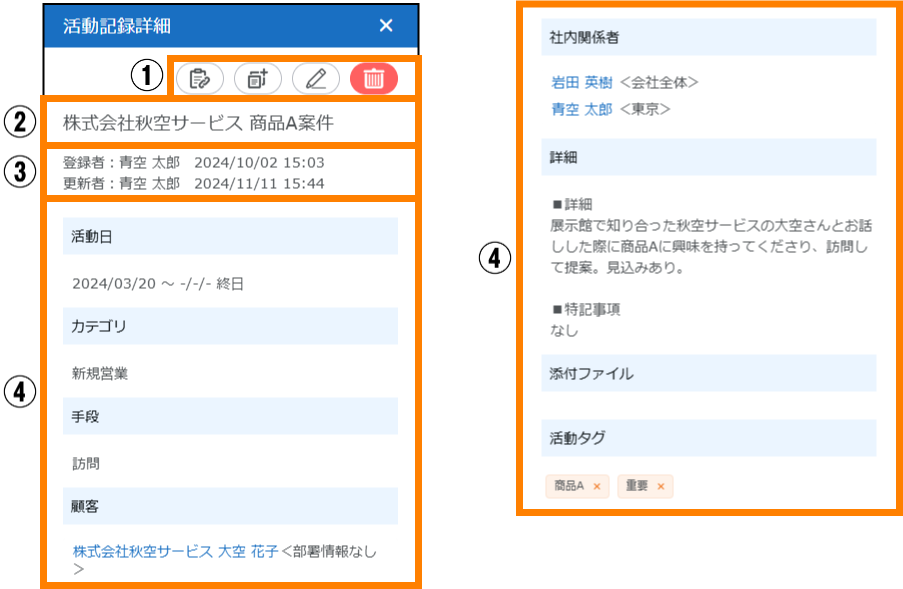The image size is (903, 589).
Task: Click the 商品A activity tag label
Action: click(568, 486)
